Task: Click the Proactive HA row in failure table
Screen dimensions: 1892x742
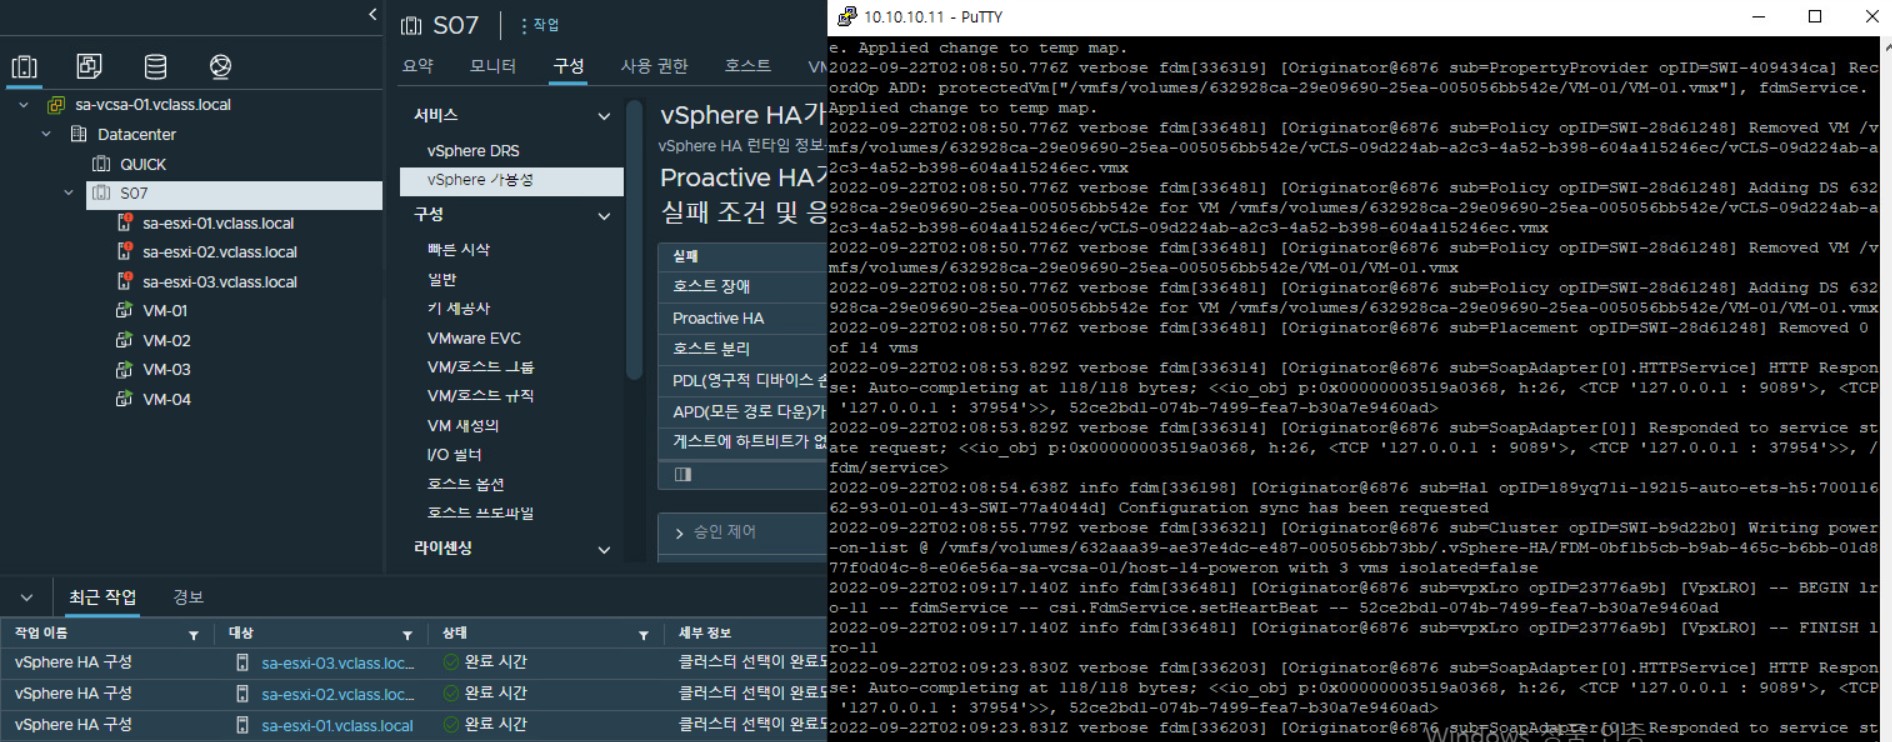Action: 743,318
